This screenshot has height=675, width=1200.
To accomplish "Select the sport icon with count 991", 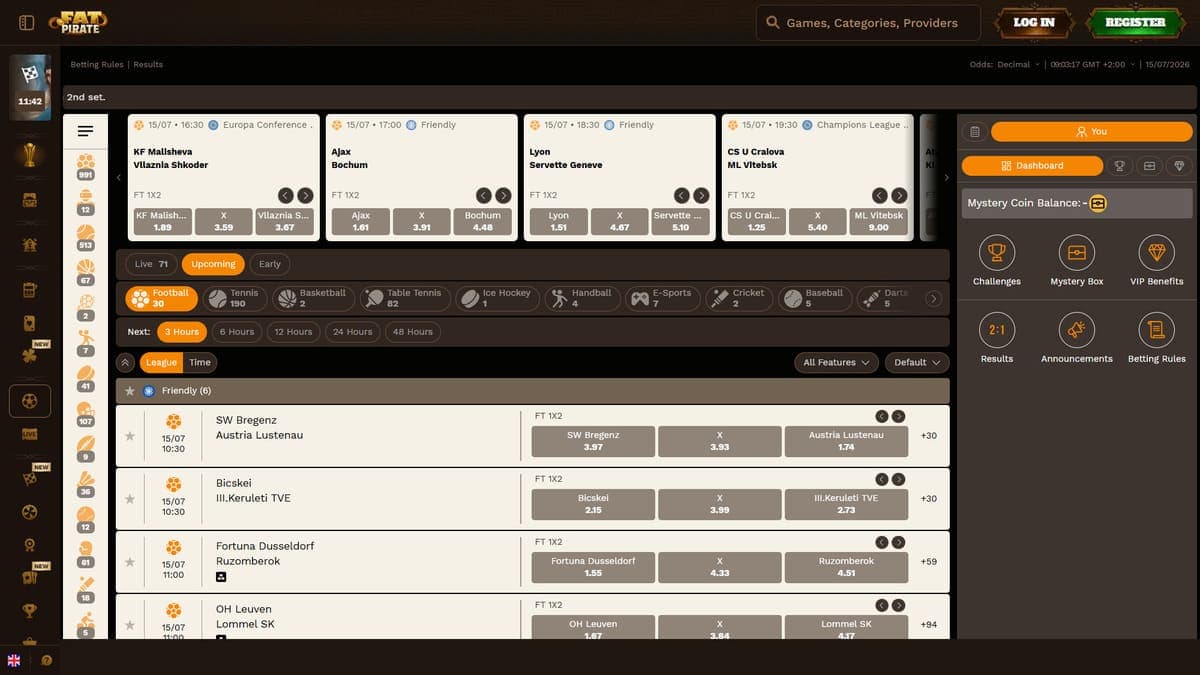I will click(x=85, y=166).
